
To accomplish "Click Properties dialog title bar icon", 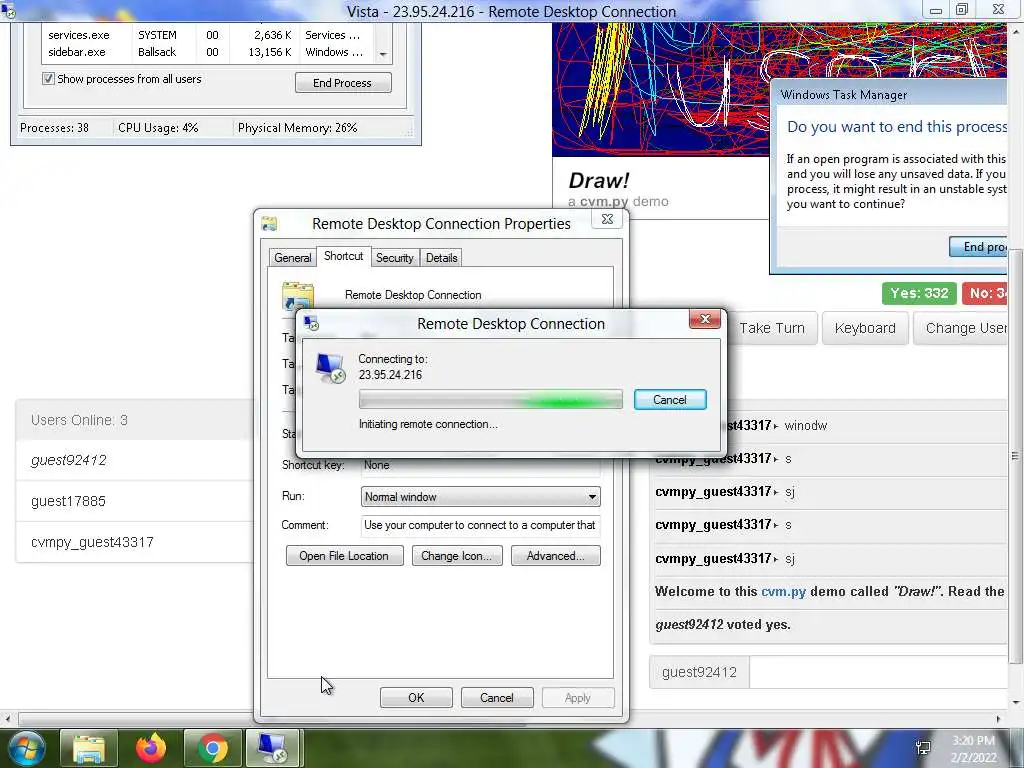I will [x=269, y=223].
